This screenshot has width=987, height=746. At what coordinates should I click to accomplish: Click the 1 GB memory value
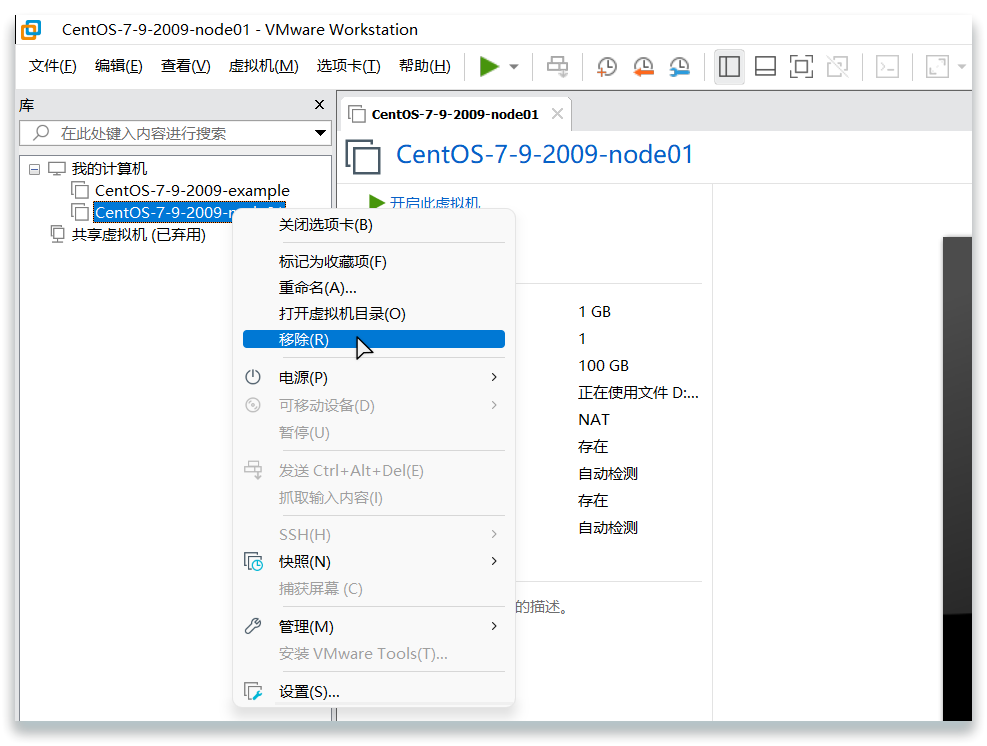click(594, 312)
